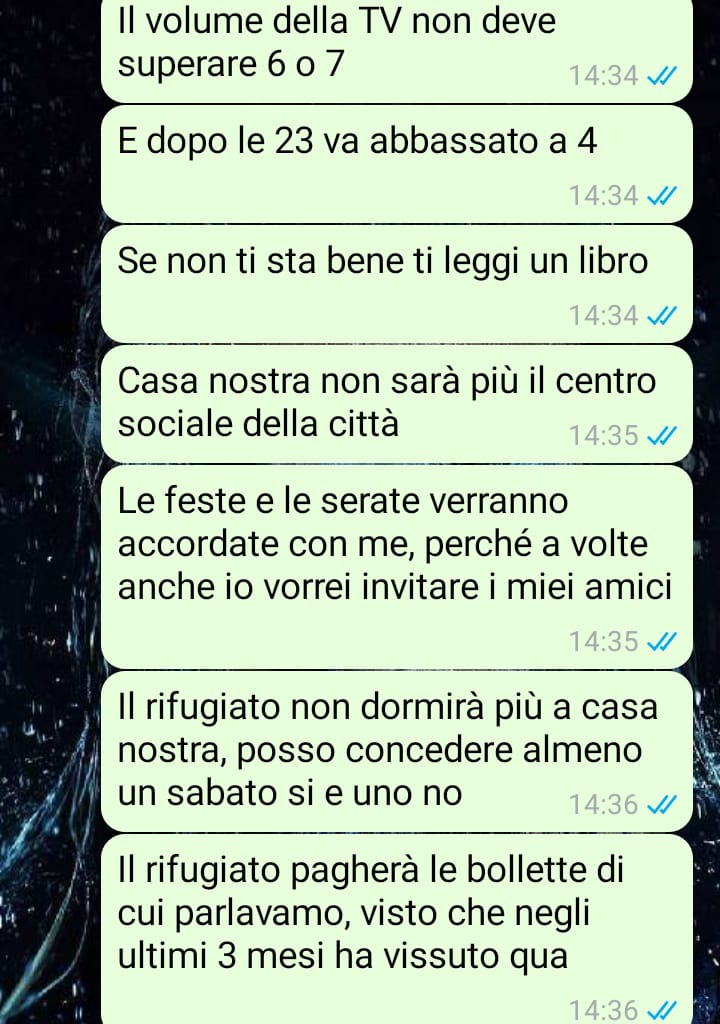Click read ticks beside 'Se non ti sta bene'
720x1024 pixels.
(x=661, y=316)
